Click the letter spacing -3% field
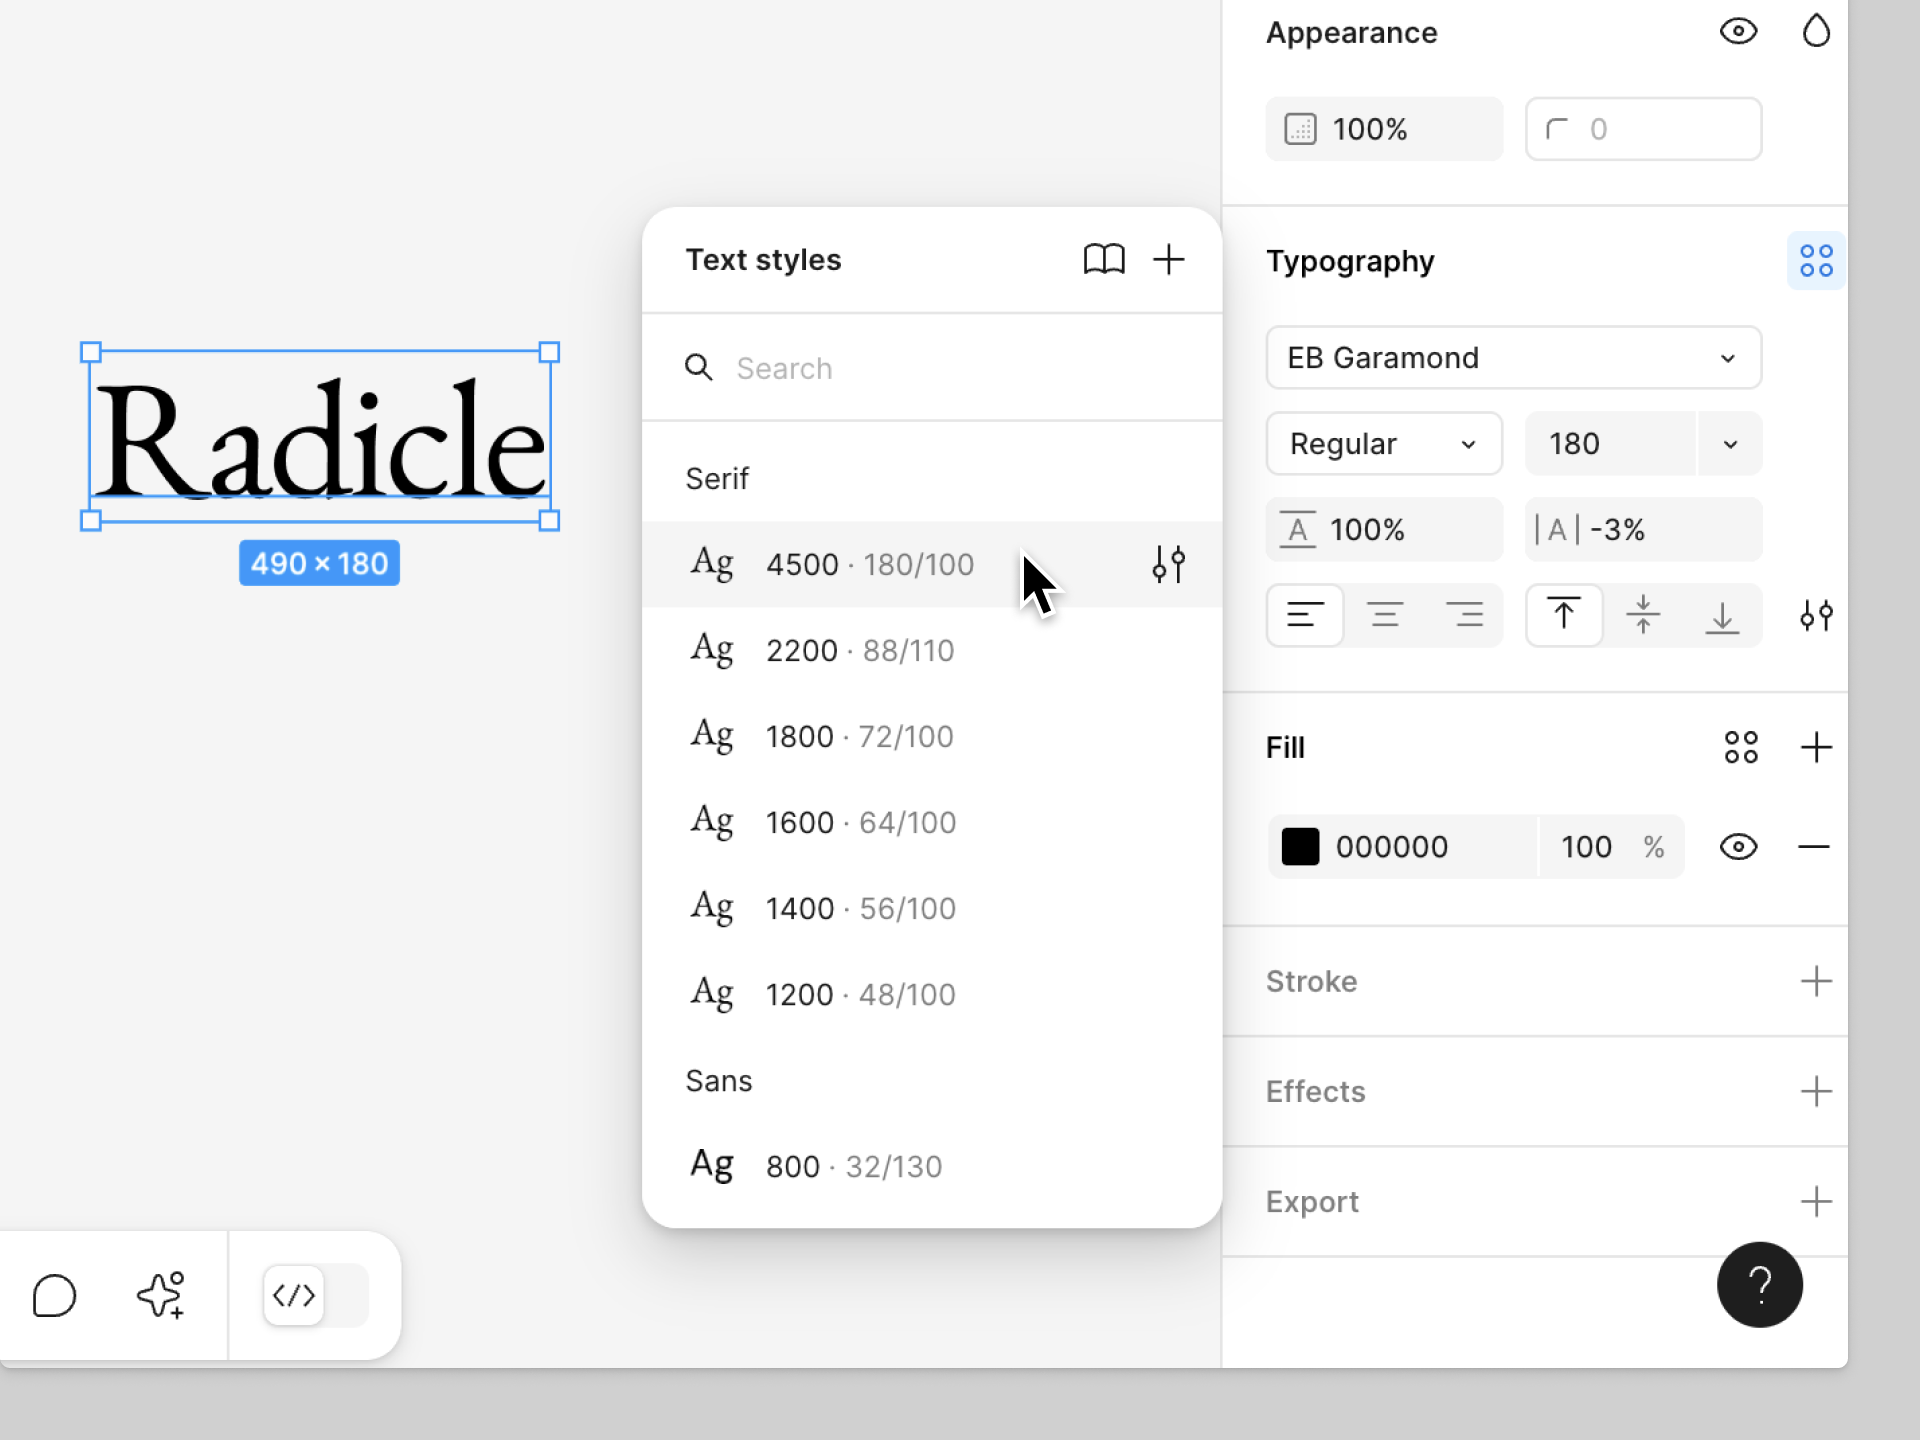The height and width of the screenshot is (1440, 1920). (1643, 529)
